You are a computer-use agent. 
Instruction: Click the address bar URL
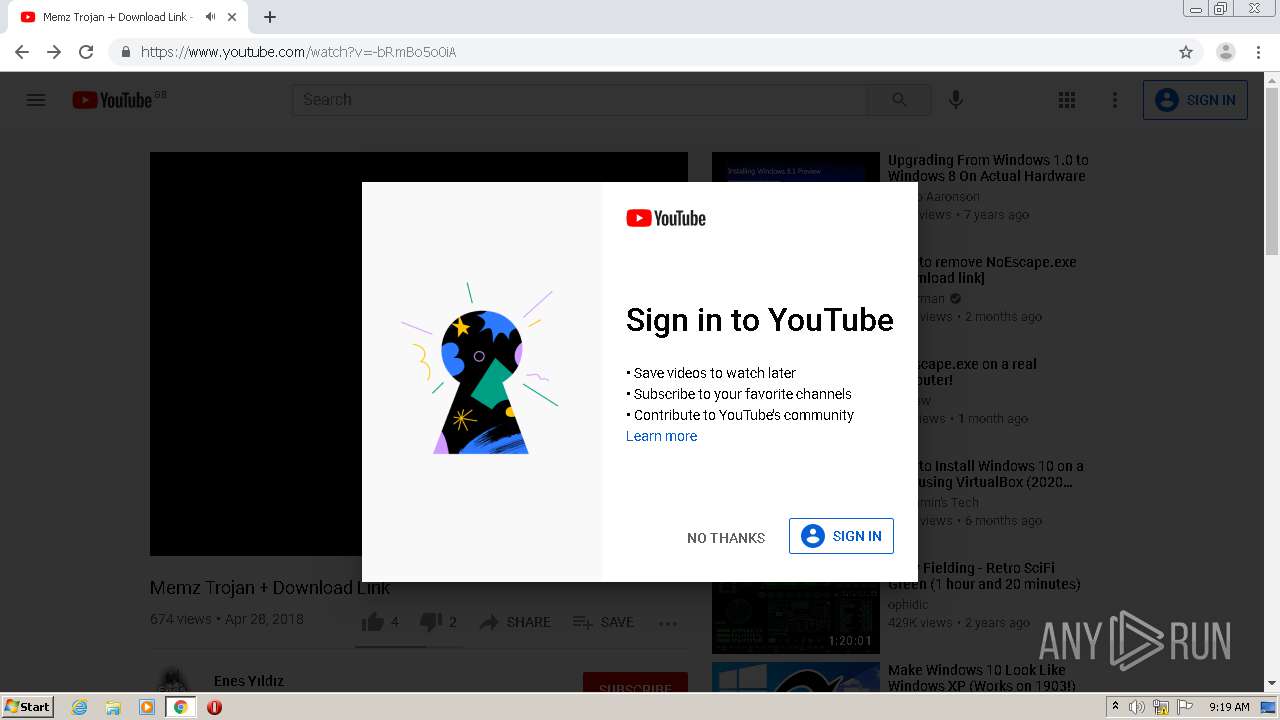[298, 52]
